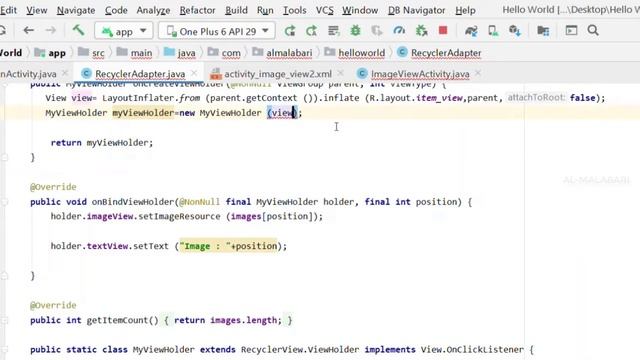Open the Run menu

click(x=265, y=10)
